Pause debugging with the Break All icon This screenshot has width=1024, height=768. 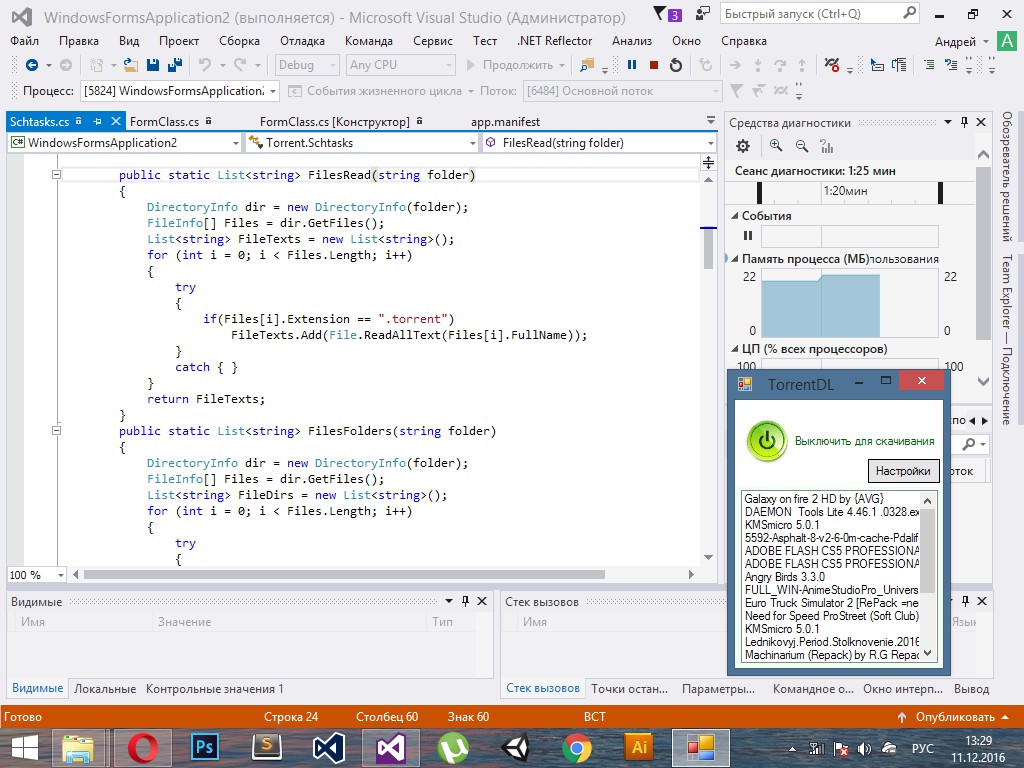[x=632, y=65]
